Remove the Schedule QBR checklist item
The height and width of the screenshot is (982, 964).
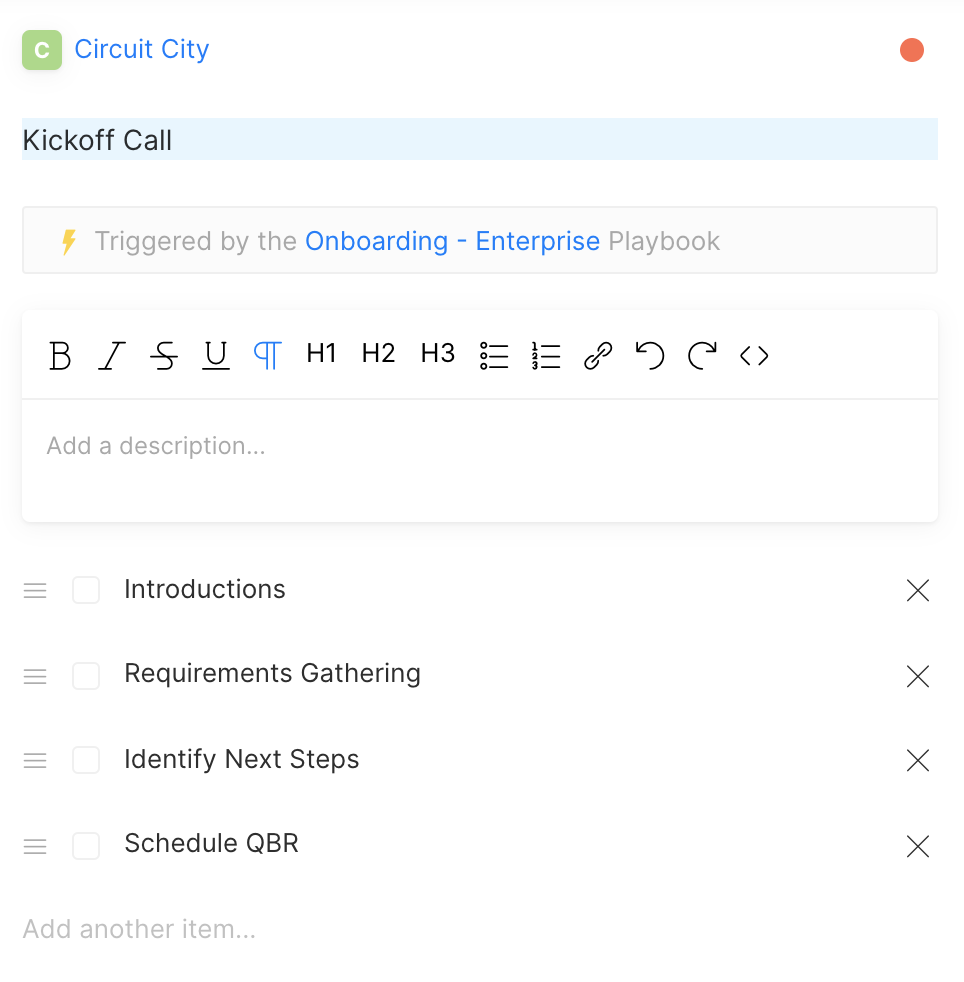click(x=918, y=846)
